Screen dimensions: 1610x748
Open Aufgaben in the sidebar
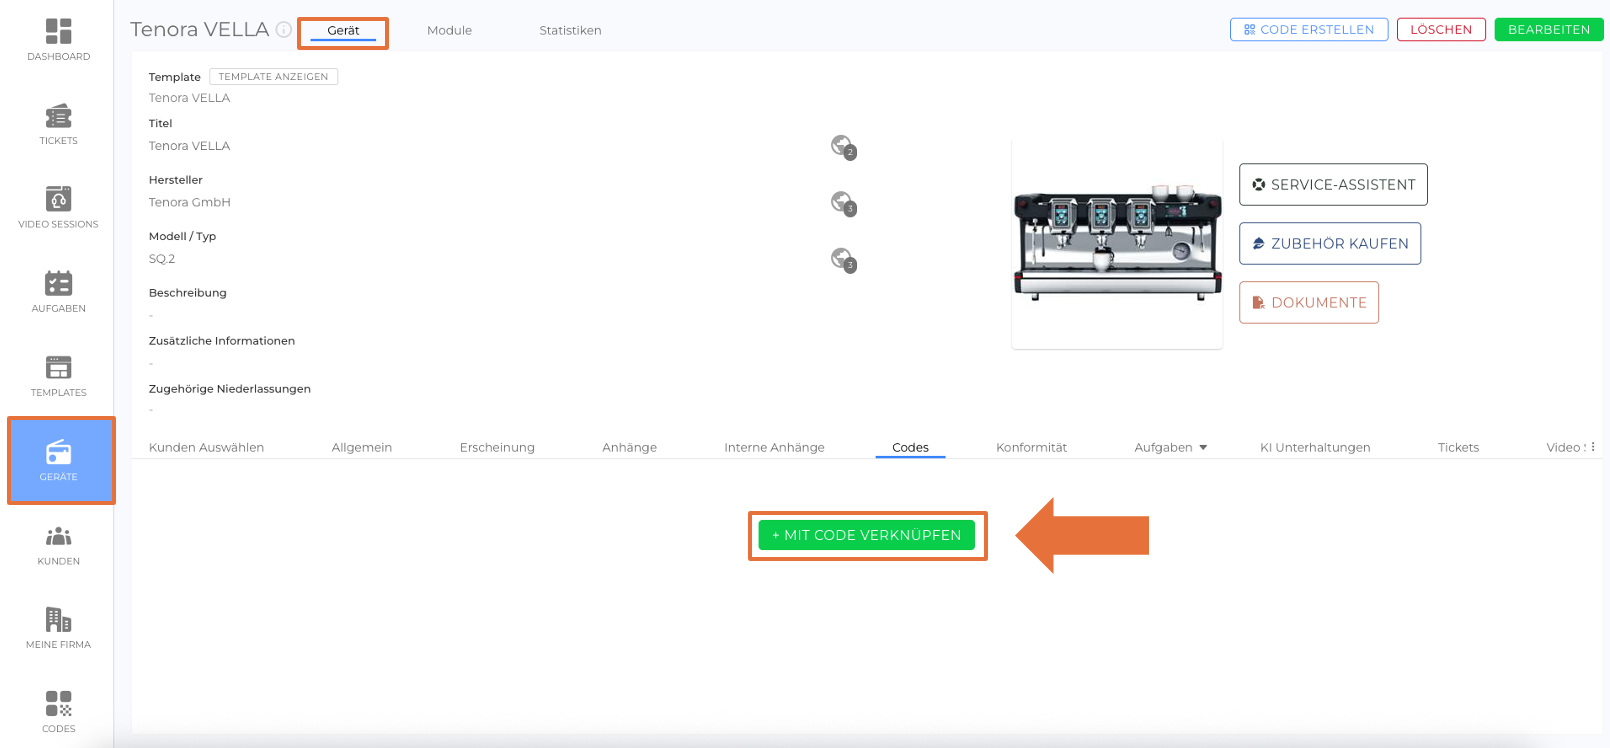tap(58, 292)
